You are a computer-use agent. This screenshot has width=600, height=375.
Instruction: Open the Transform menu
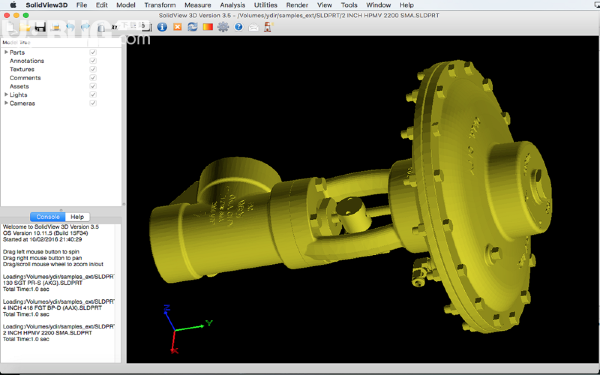[160, 5]
